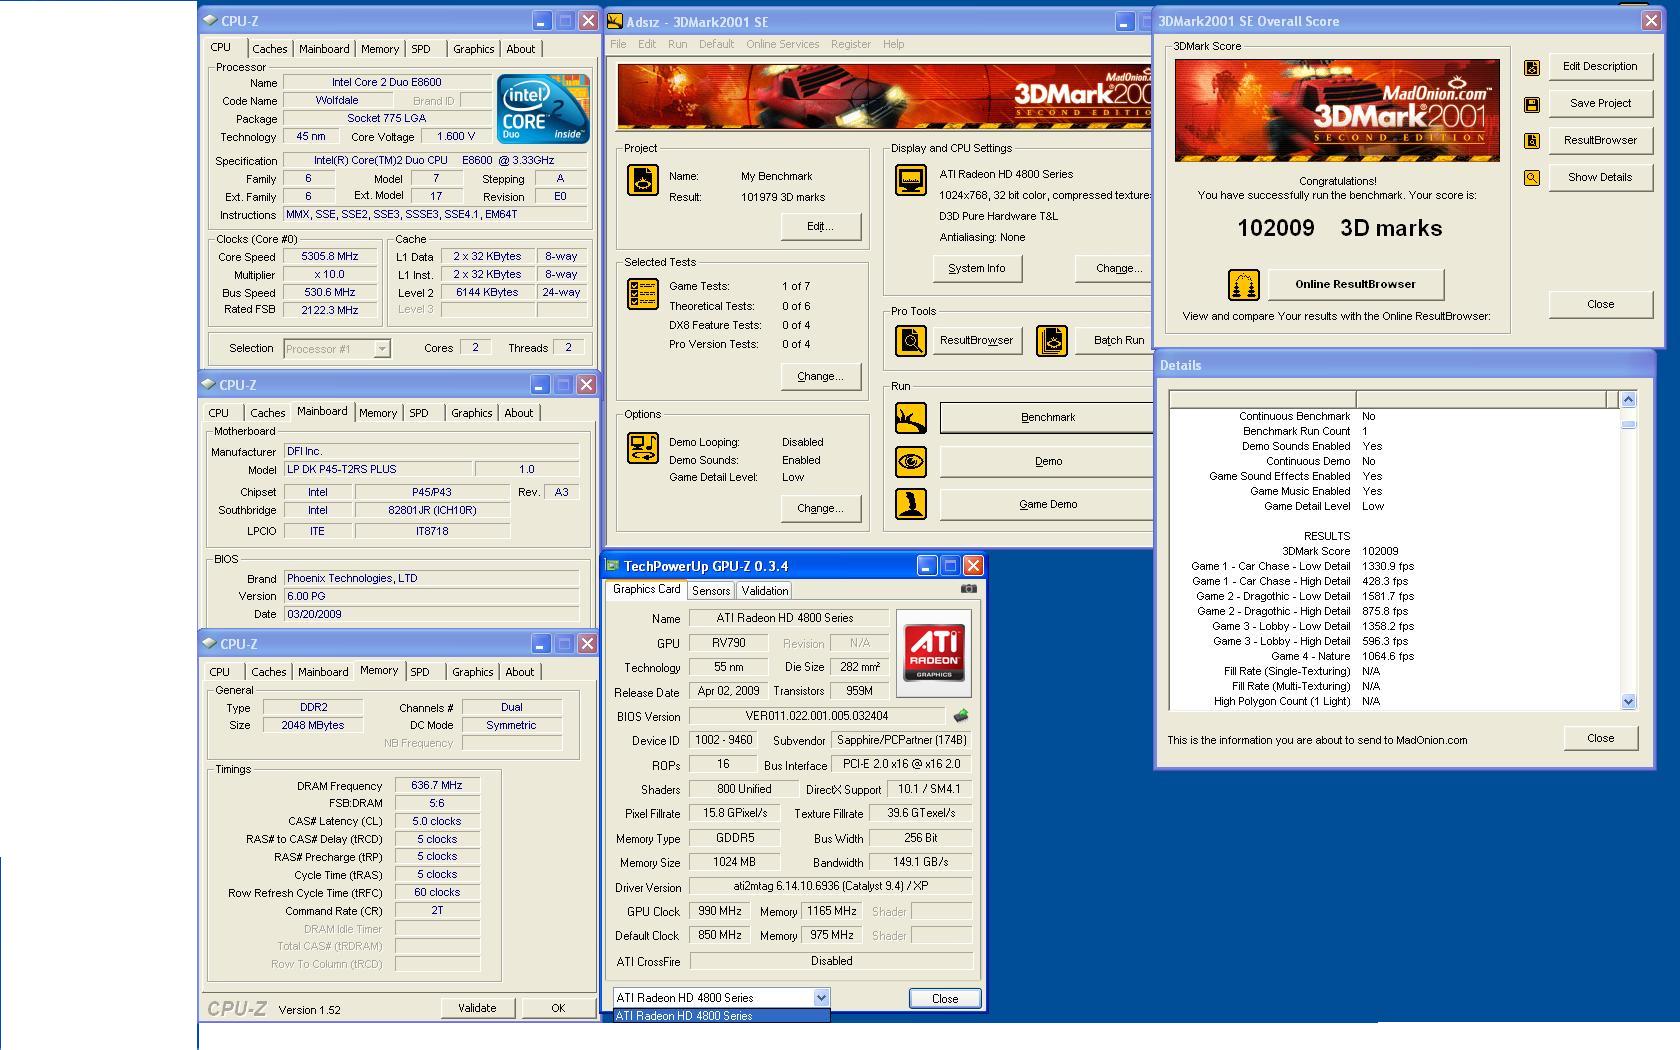Click the Online ResultBrowser button
The image size is (1680, 1050).
(1355, 285)
